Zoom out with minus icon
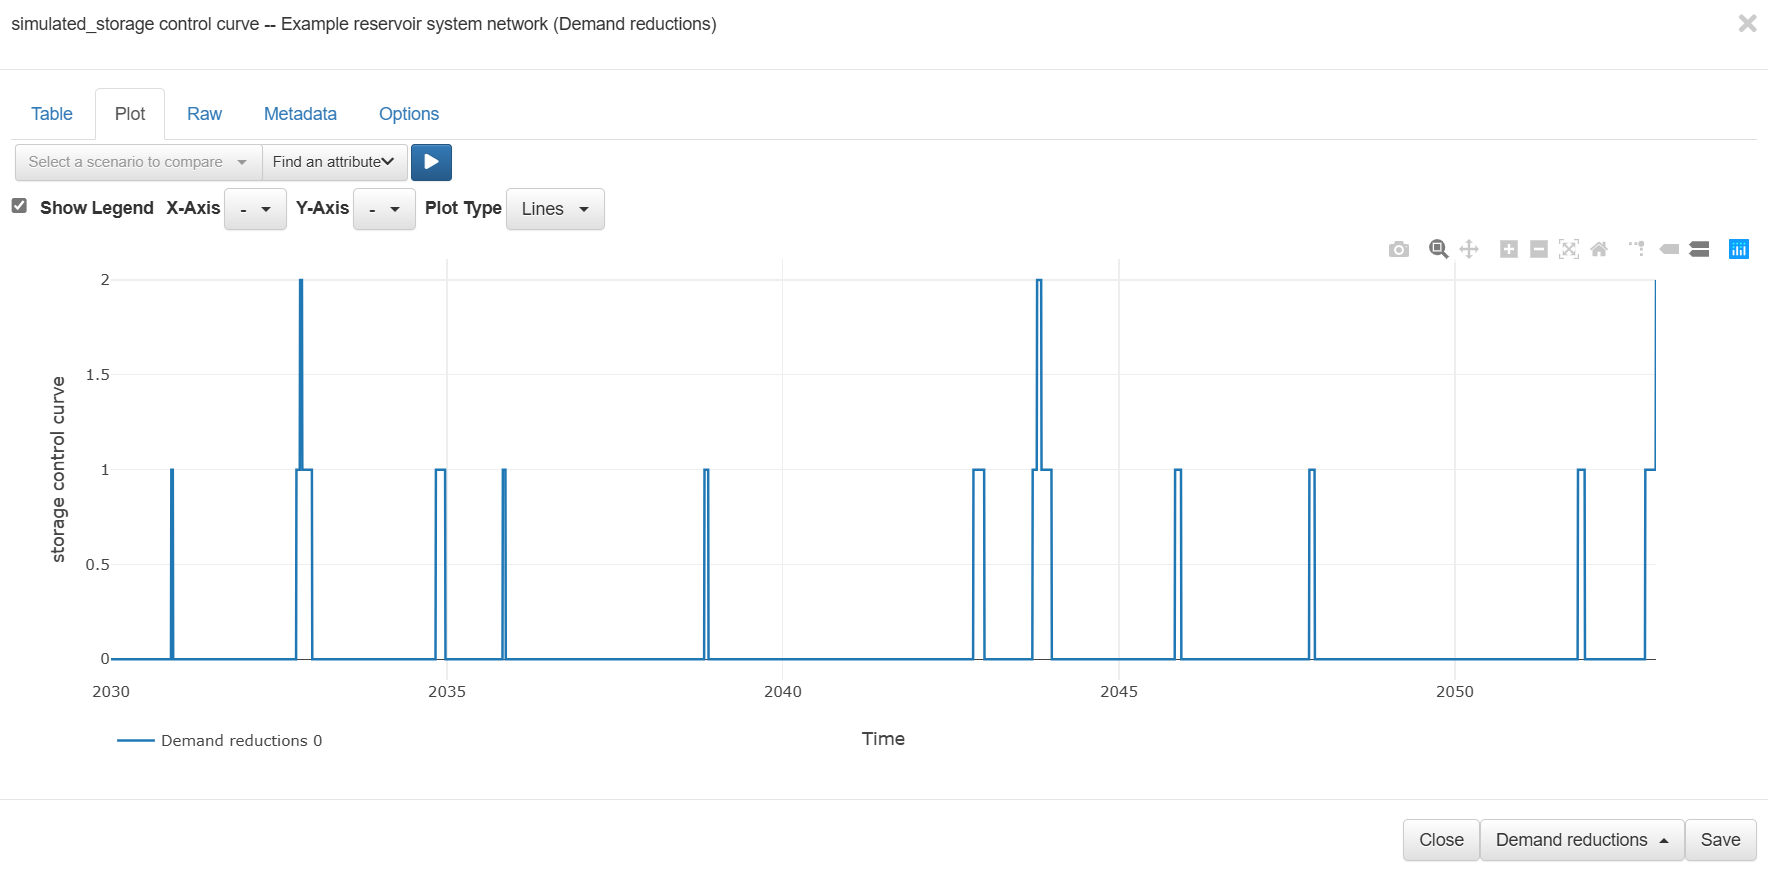This screenshot has width=1768, height=869. 1539,249
